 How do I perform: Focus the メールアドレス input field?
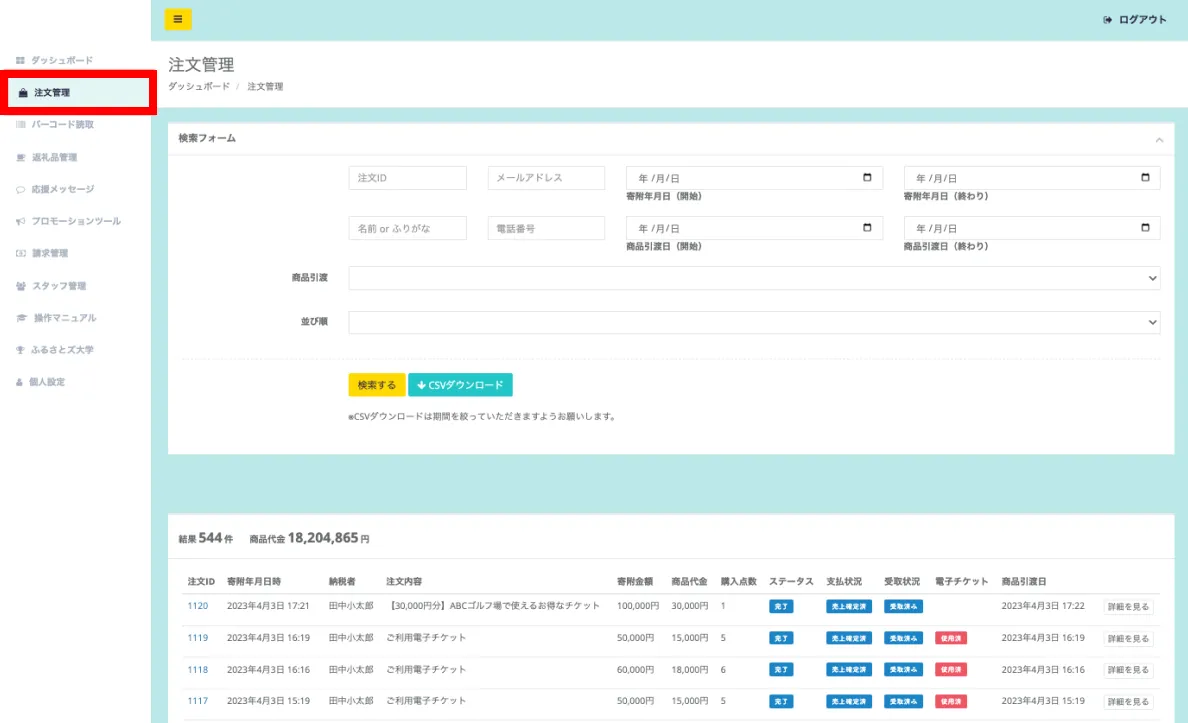(x=546, y=178)
